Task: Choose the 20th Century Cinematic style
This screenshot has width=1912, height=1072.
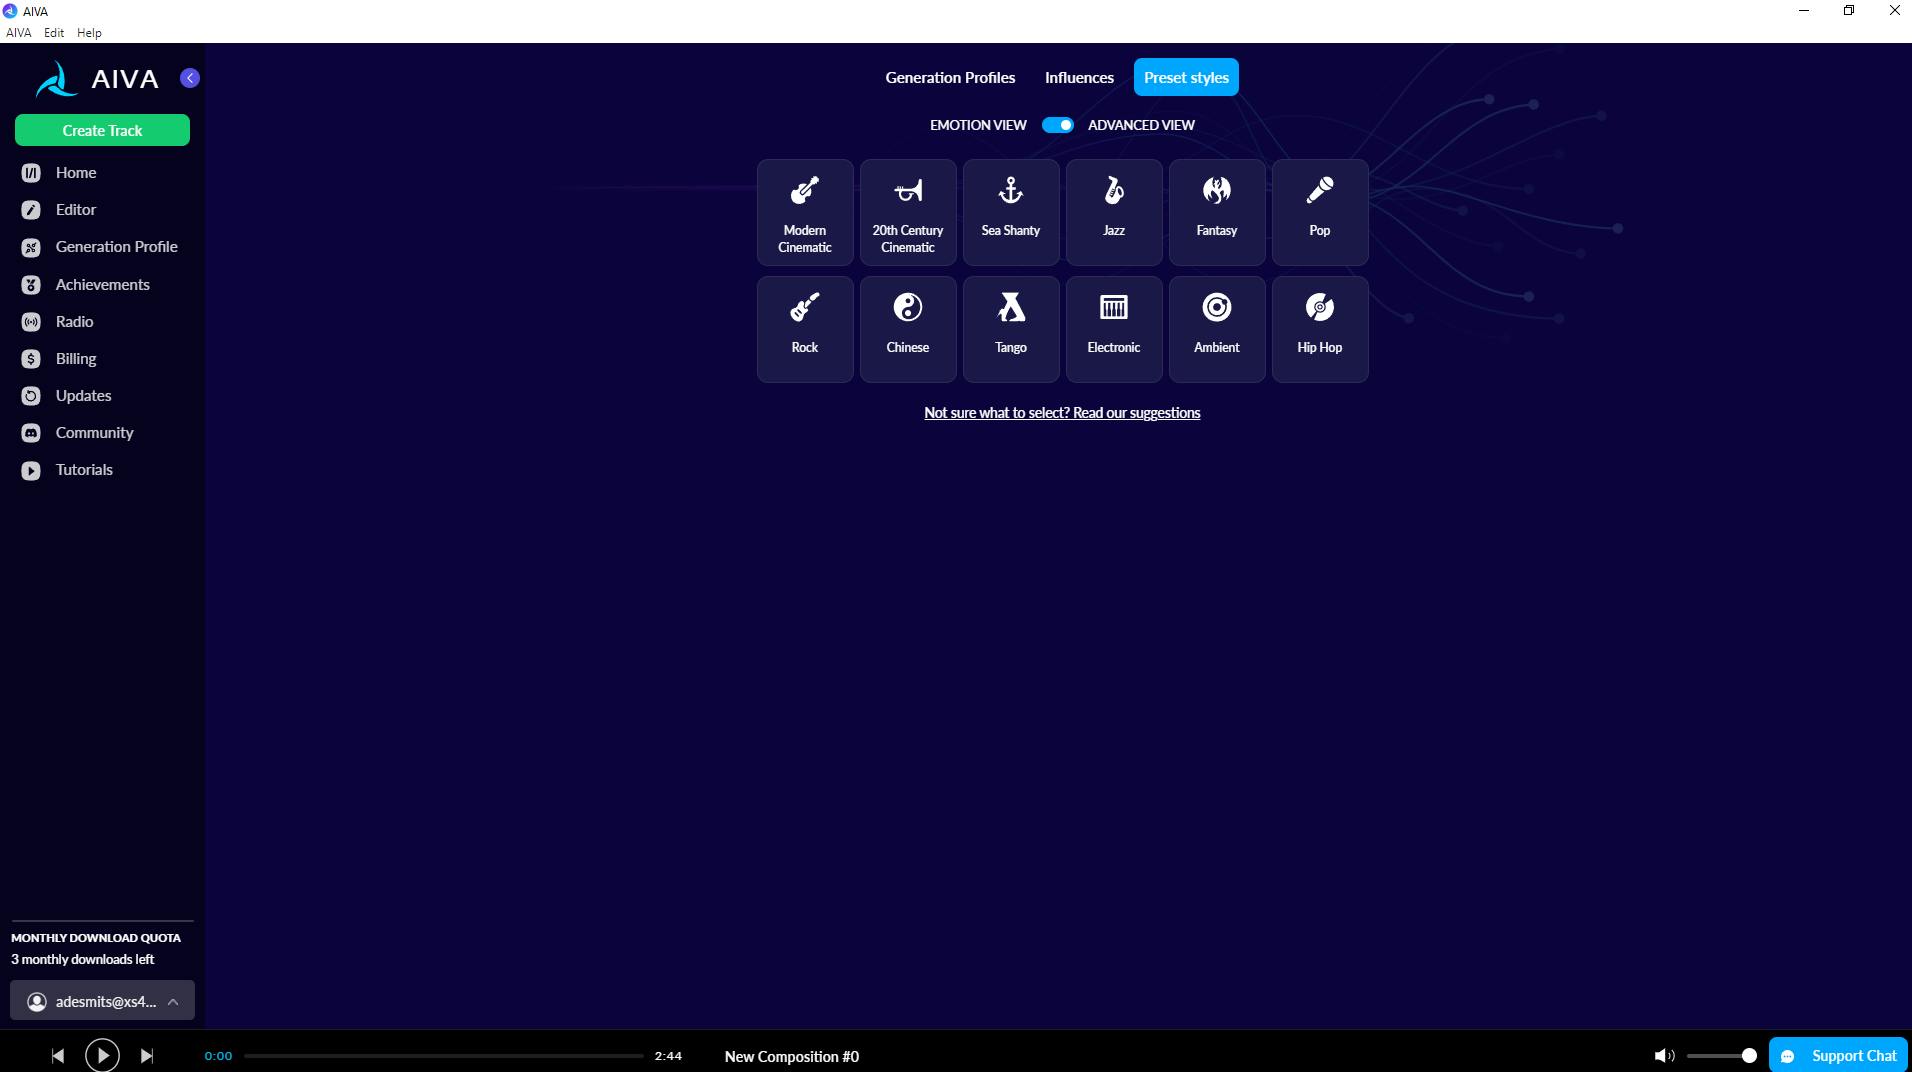Action: click(x=908, y=212)
